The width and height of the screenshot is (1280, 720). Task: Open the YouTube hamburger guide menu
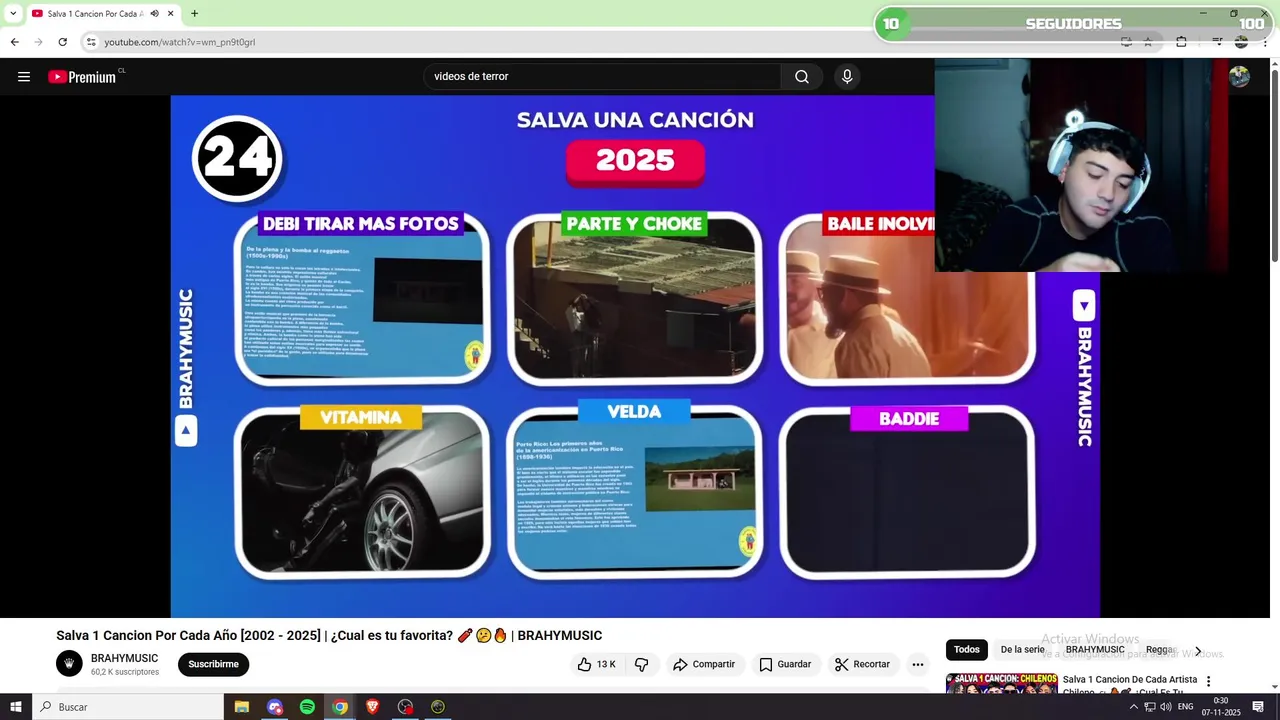tap(24, 77)
